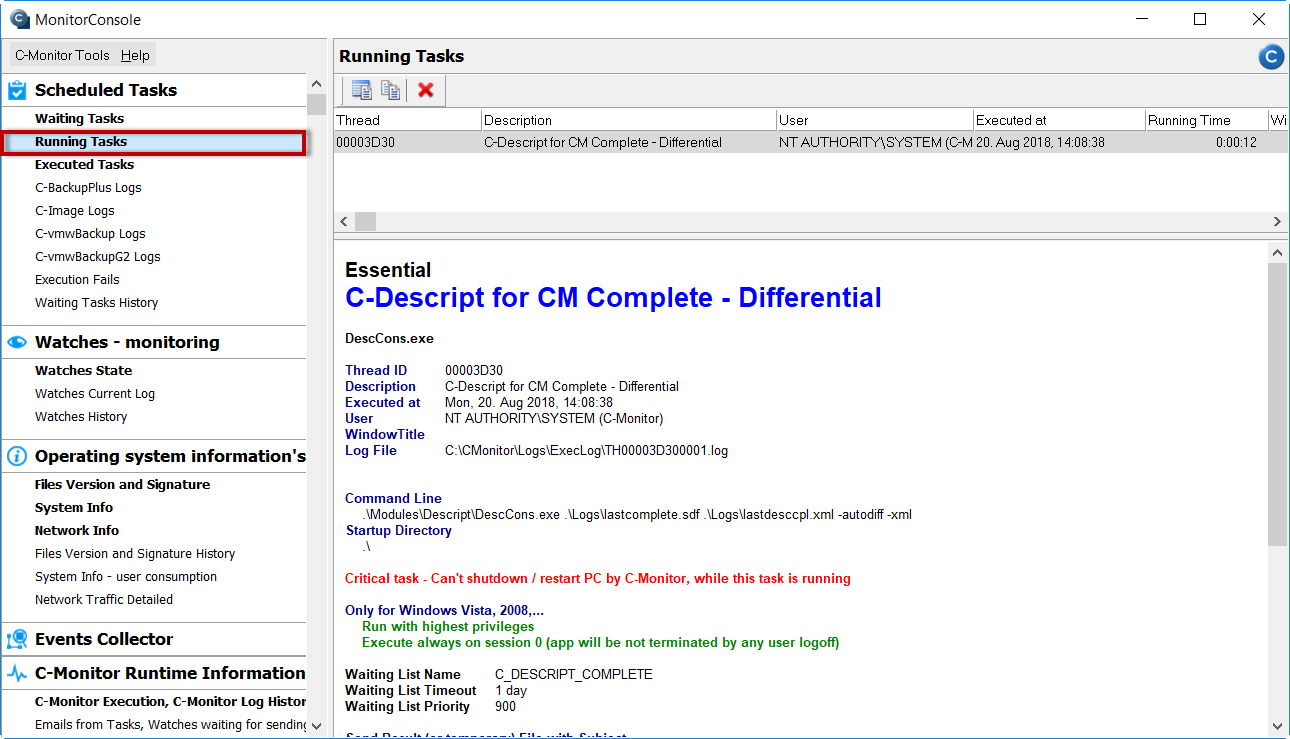1290x739 pixels.
Task: Open Executed Tasks list
Action: [x=84, y=165]
